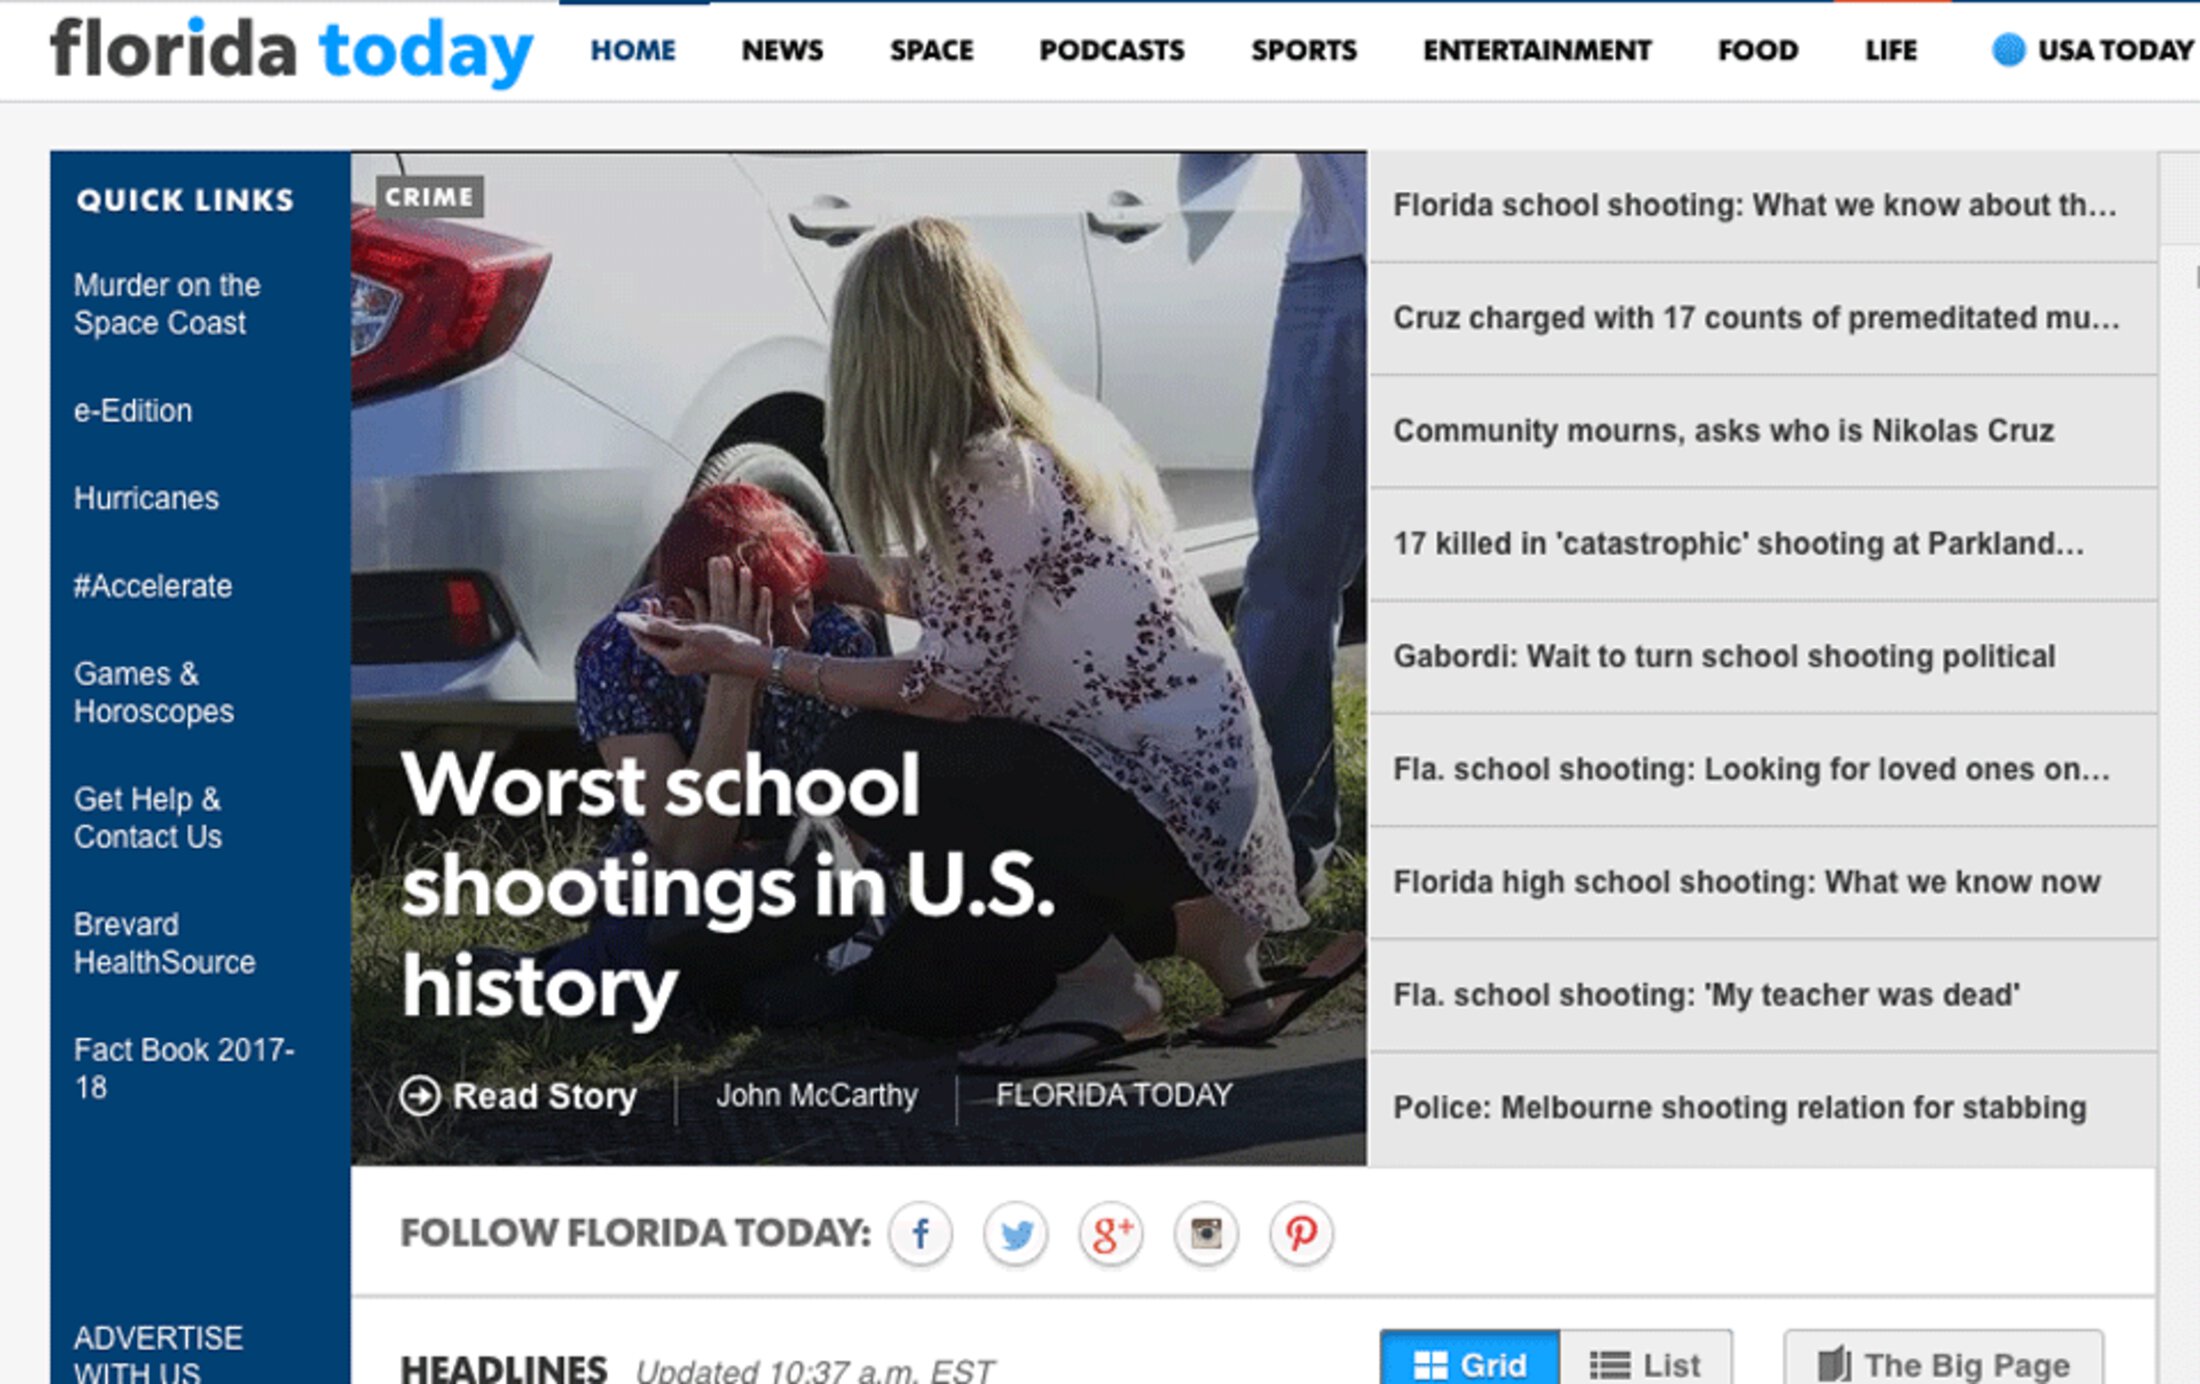Open the Sports menu item
2200x1384 pixels.
click(1304, 50)
